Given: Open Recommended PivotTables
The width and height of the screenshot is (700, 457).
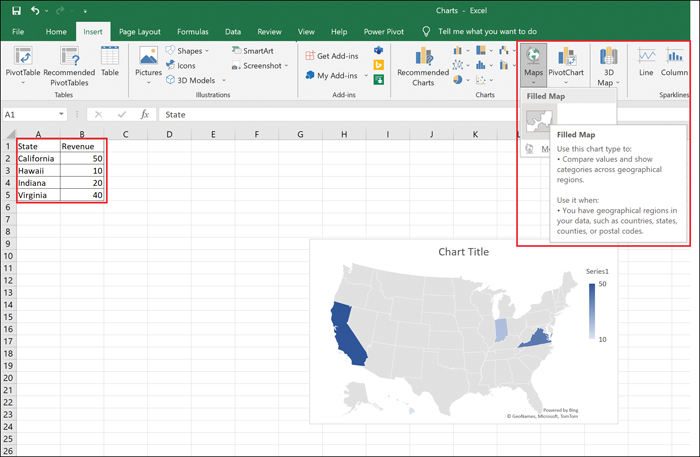Looking at the screenshot, I should [69, 66].
